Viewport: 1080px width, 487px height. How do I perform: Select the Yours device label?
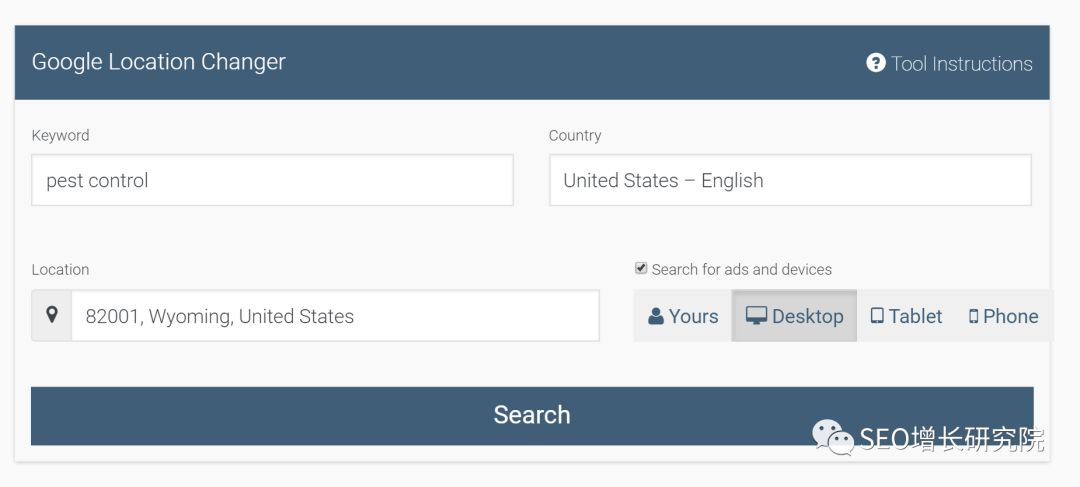[x=693, y=316]
